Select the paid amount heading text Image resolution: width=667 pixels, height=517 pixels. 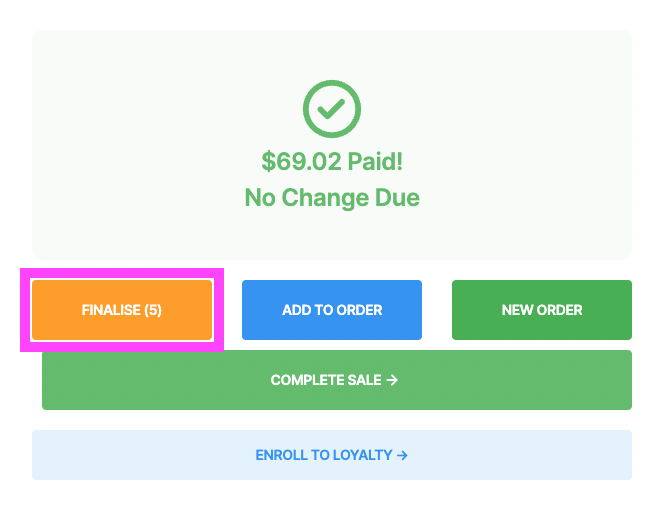(x=332, y=162)
